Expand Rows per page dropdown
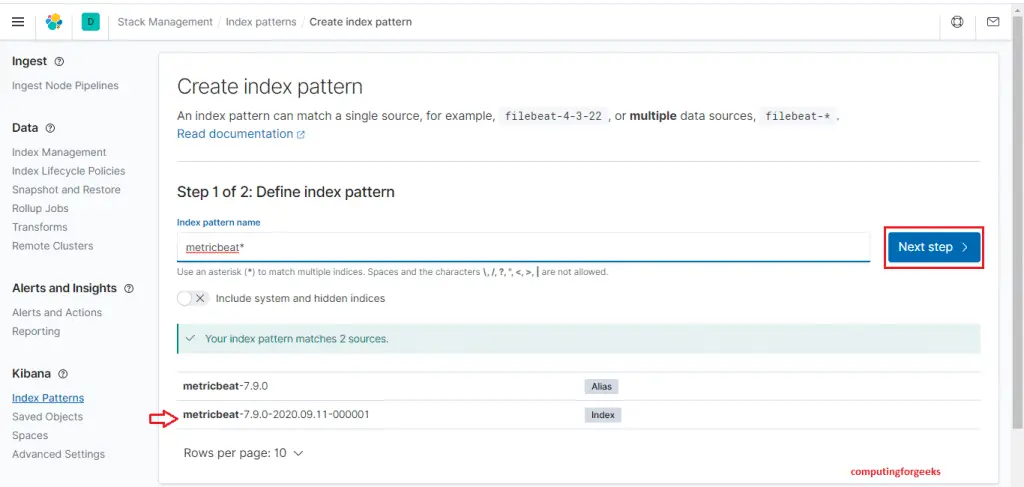The width and height of the screenshot is (1024, 487). point(244,452)
